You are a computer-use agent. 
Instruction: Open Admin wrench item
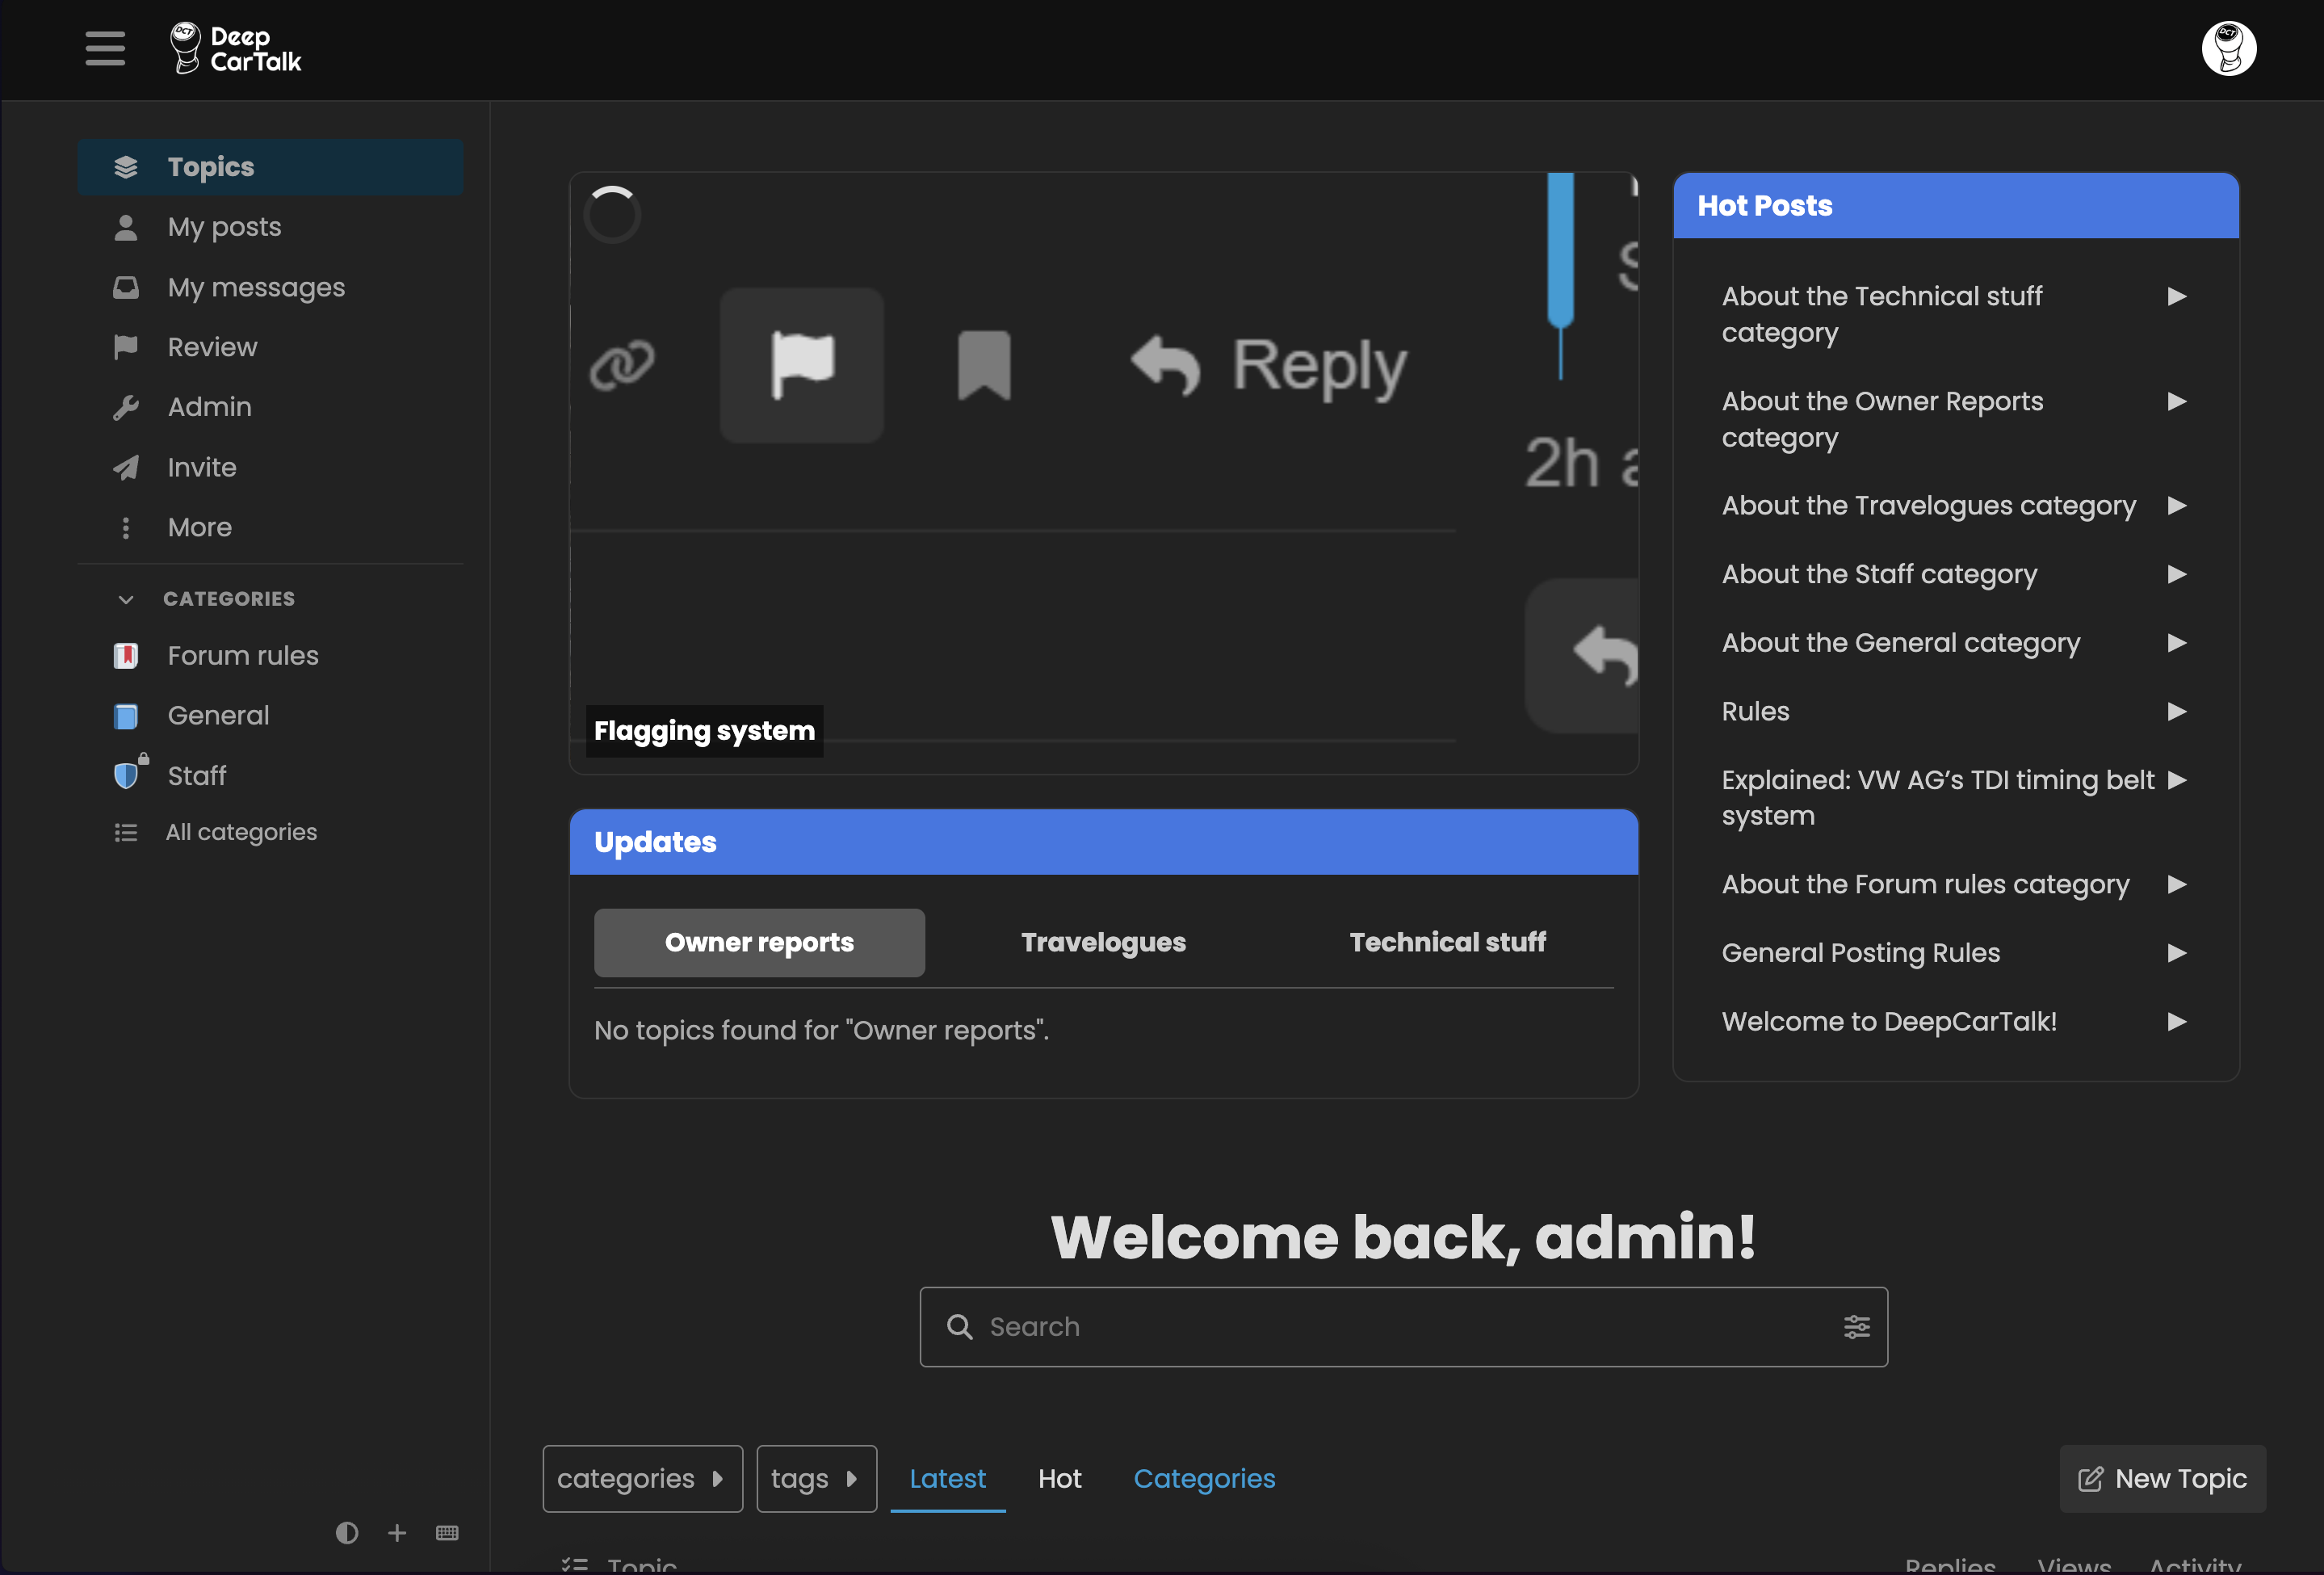[x=209, y=407]
